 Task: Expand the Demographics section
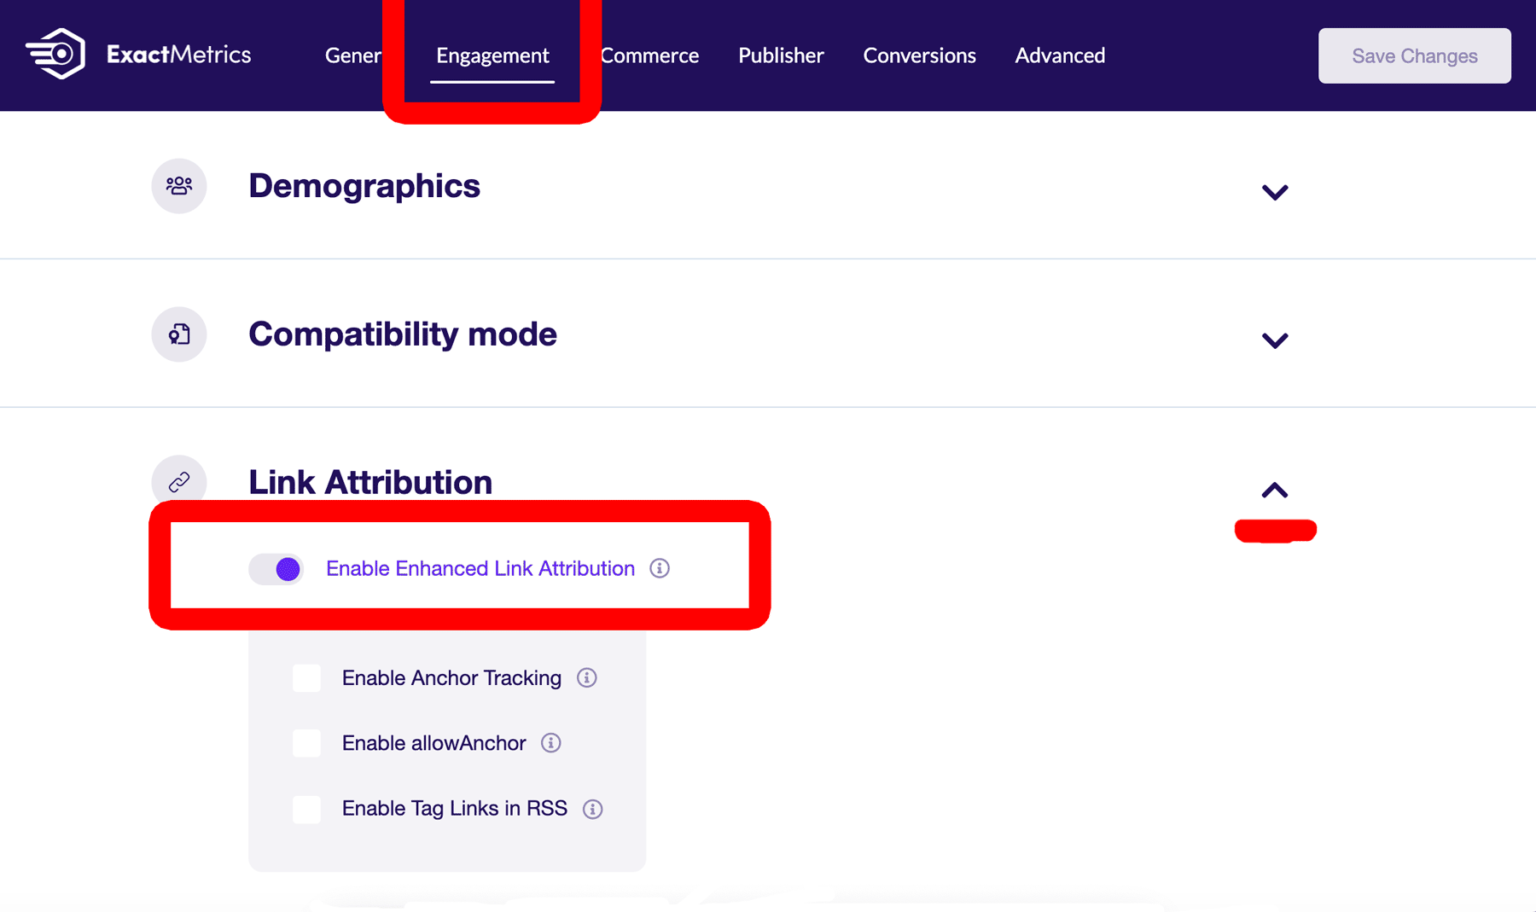[1275, 192]
